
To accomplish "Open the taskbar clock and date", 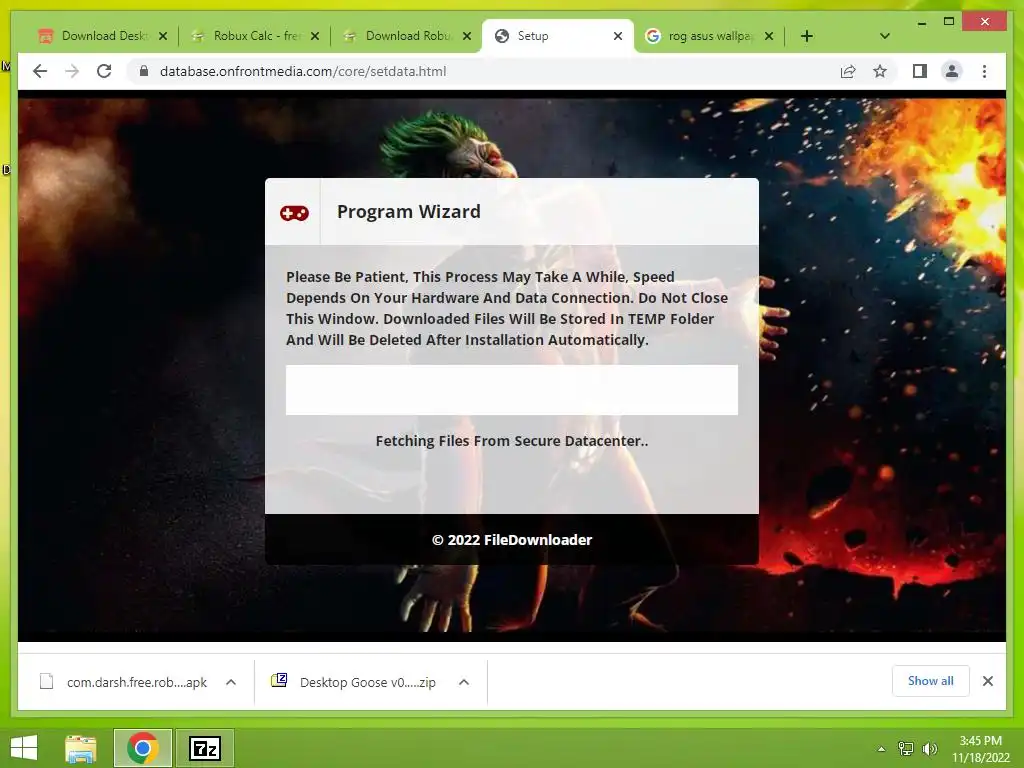I will 980,749.
